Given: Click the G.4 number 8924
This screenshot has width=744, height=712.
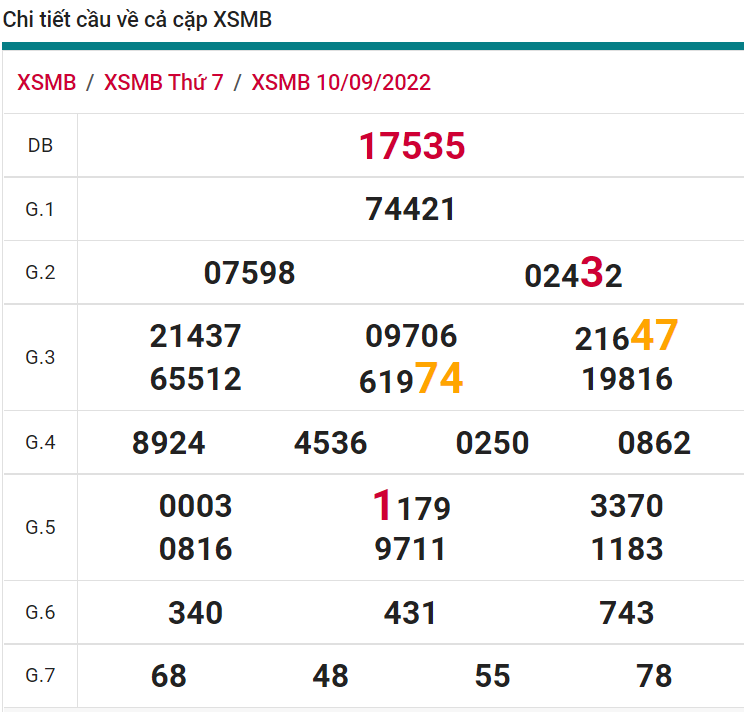Looking at the screenshot, I should tap(169, 443).
